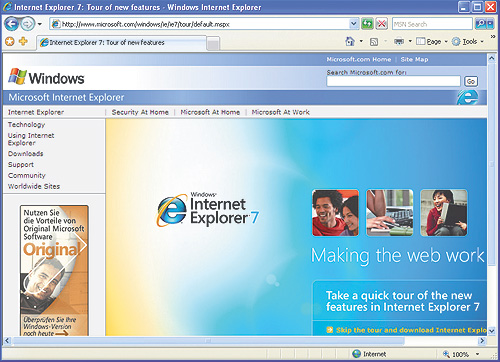Screen dimensions: 500x362
Task: Open the Tools menu
Action: pyautogui.click(x=469, y=41)
